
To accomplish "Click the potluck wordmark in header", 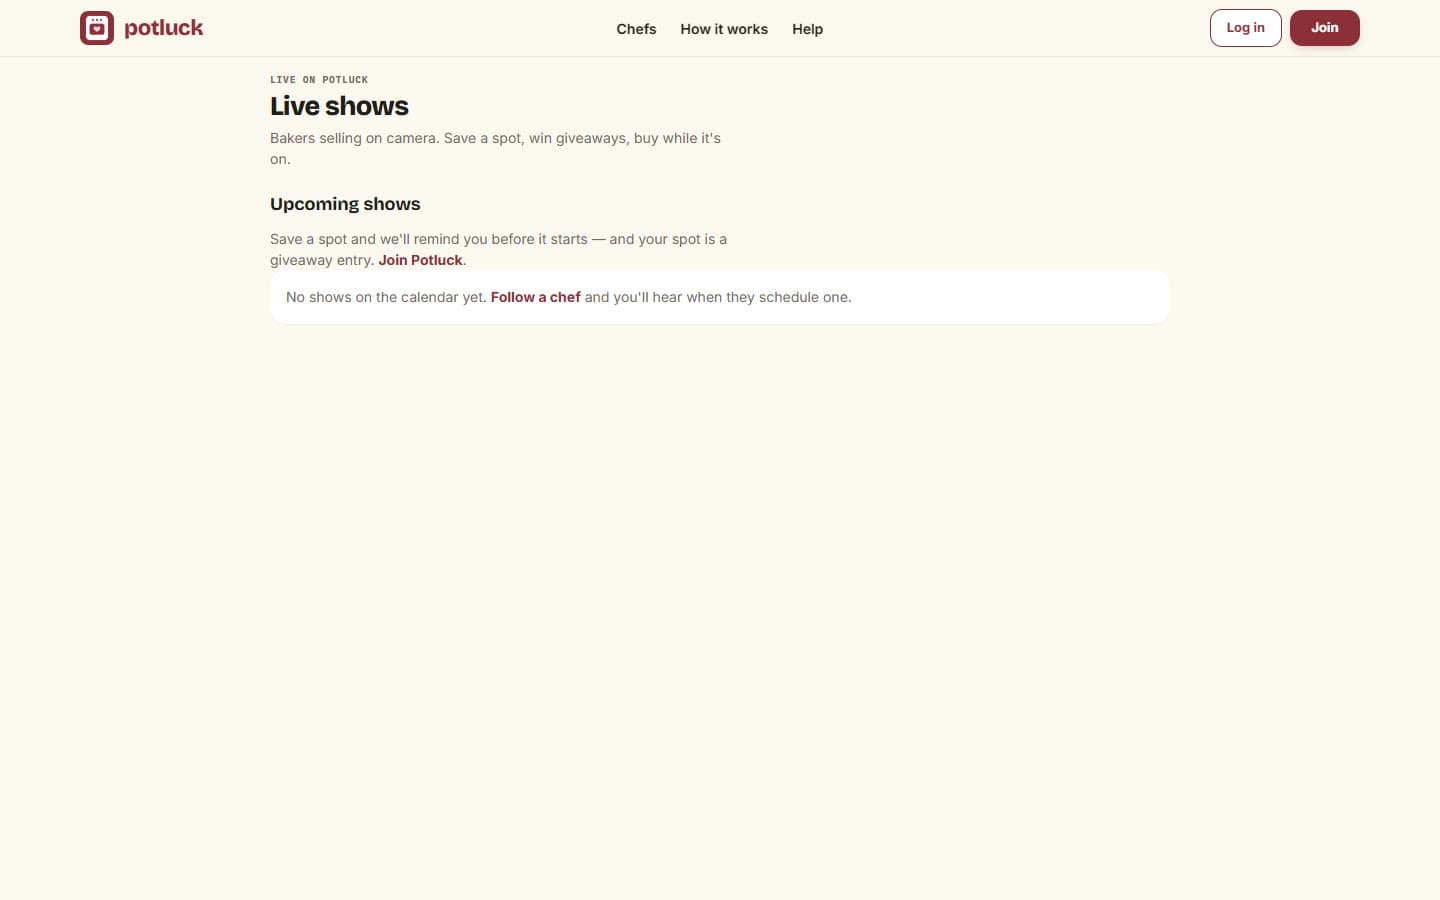I will (x=163, y=28).
